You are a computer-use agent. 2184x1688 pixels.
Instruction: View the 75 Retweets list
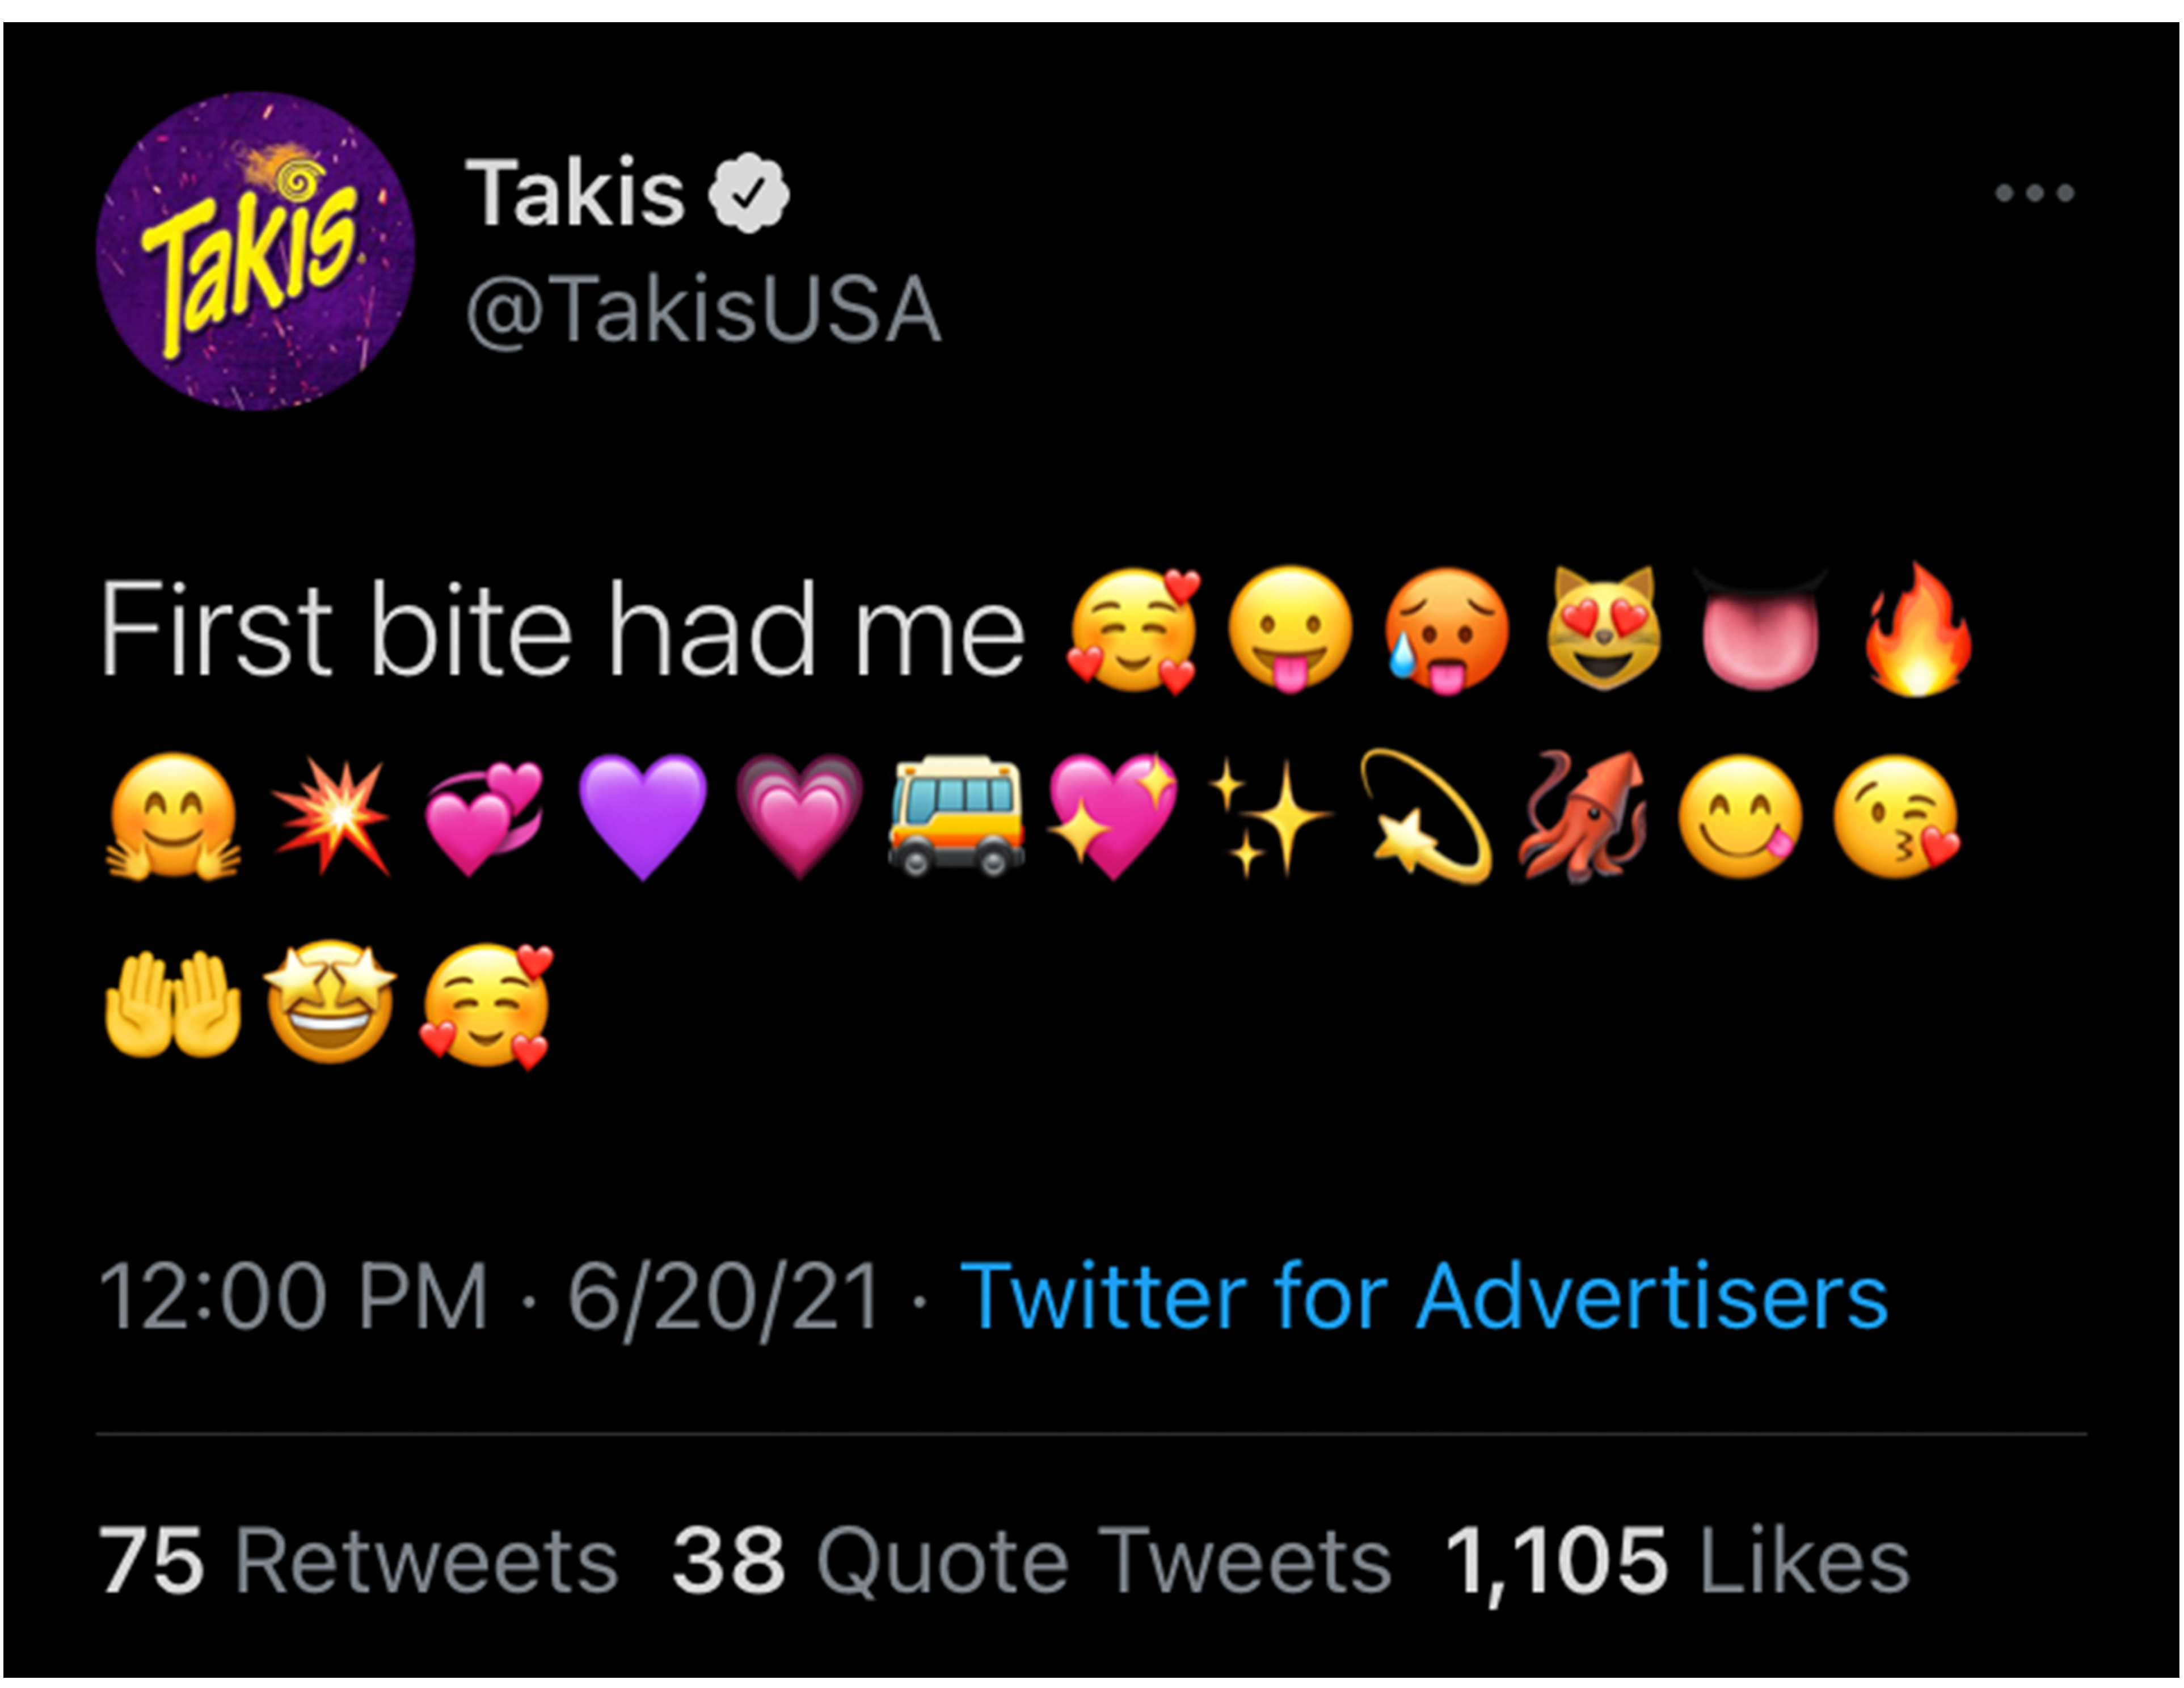pos(358,1560)
